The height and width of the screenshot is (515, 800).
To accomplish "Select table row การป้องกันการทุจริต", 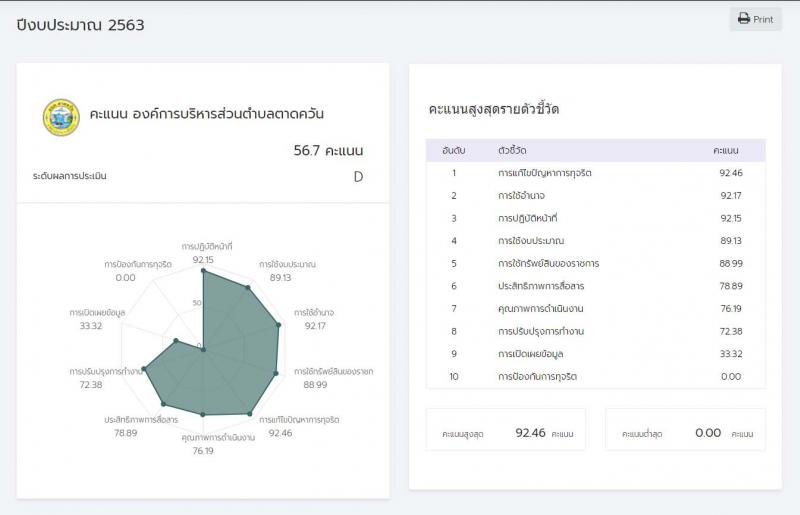I will (595, 376).
